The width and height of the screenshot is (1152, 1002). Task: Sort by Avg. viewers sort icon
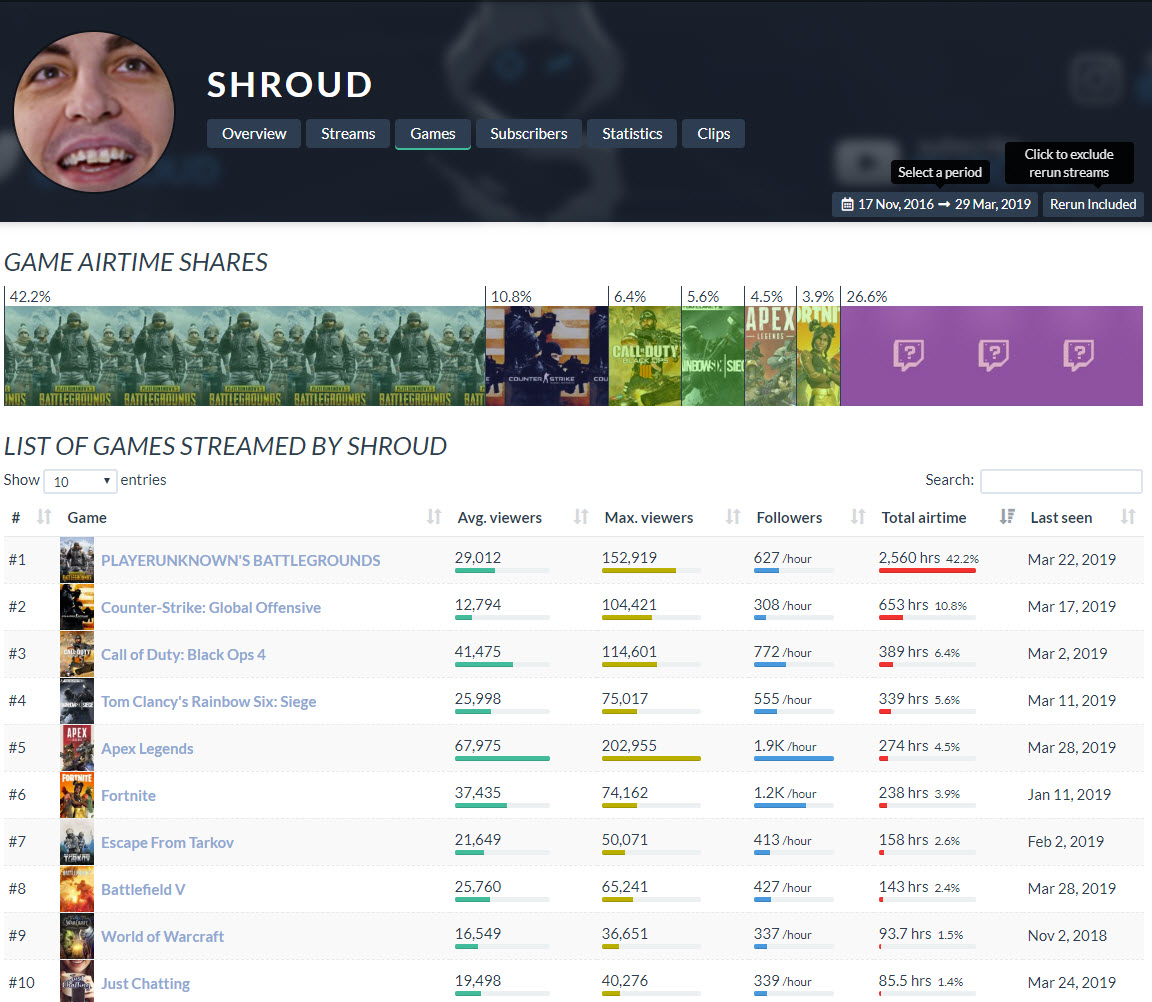click(x=581, y=517)
